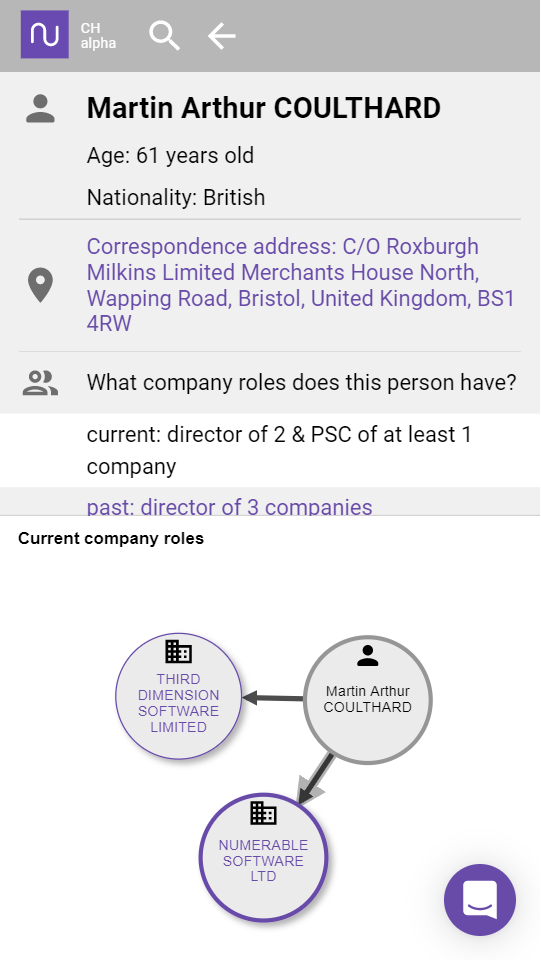Click the people group roles icon

click(x=40, y=383)
